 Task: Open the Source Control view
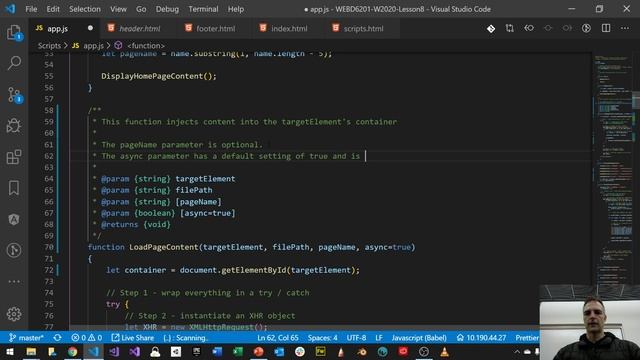14,94
